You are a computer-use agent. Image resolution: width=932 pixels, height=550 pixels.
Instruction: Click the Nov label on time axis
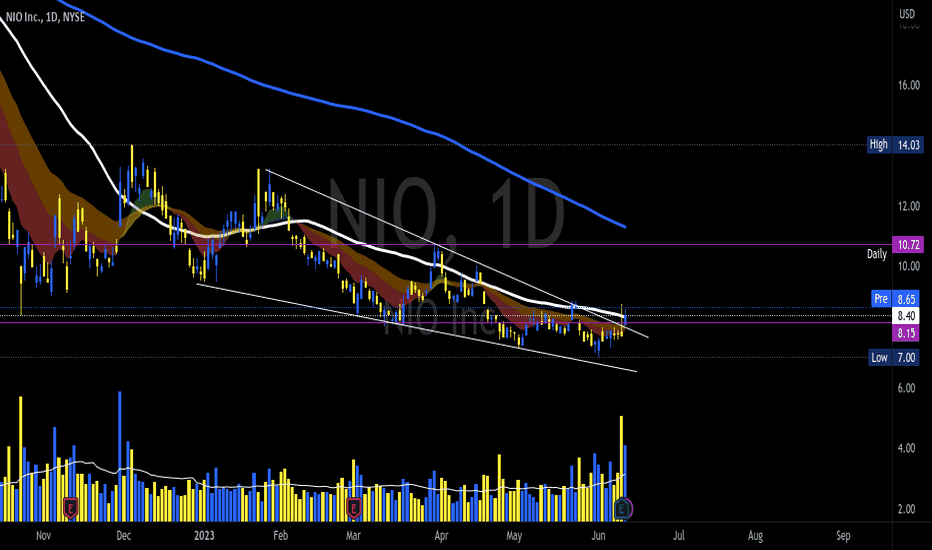tap(43, 536)
